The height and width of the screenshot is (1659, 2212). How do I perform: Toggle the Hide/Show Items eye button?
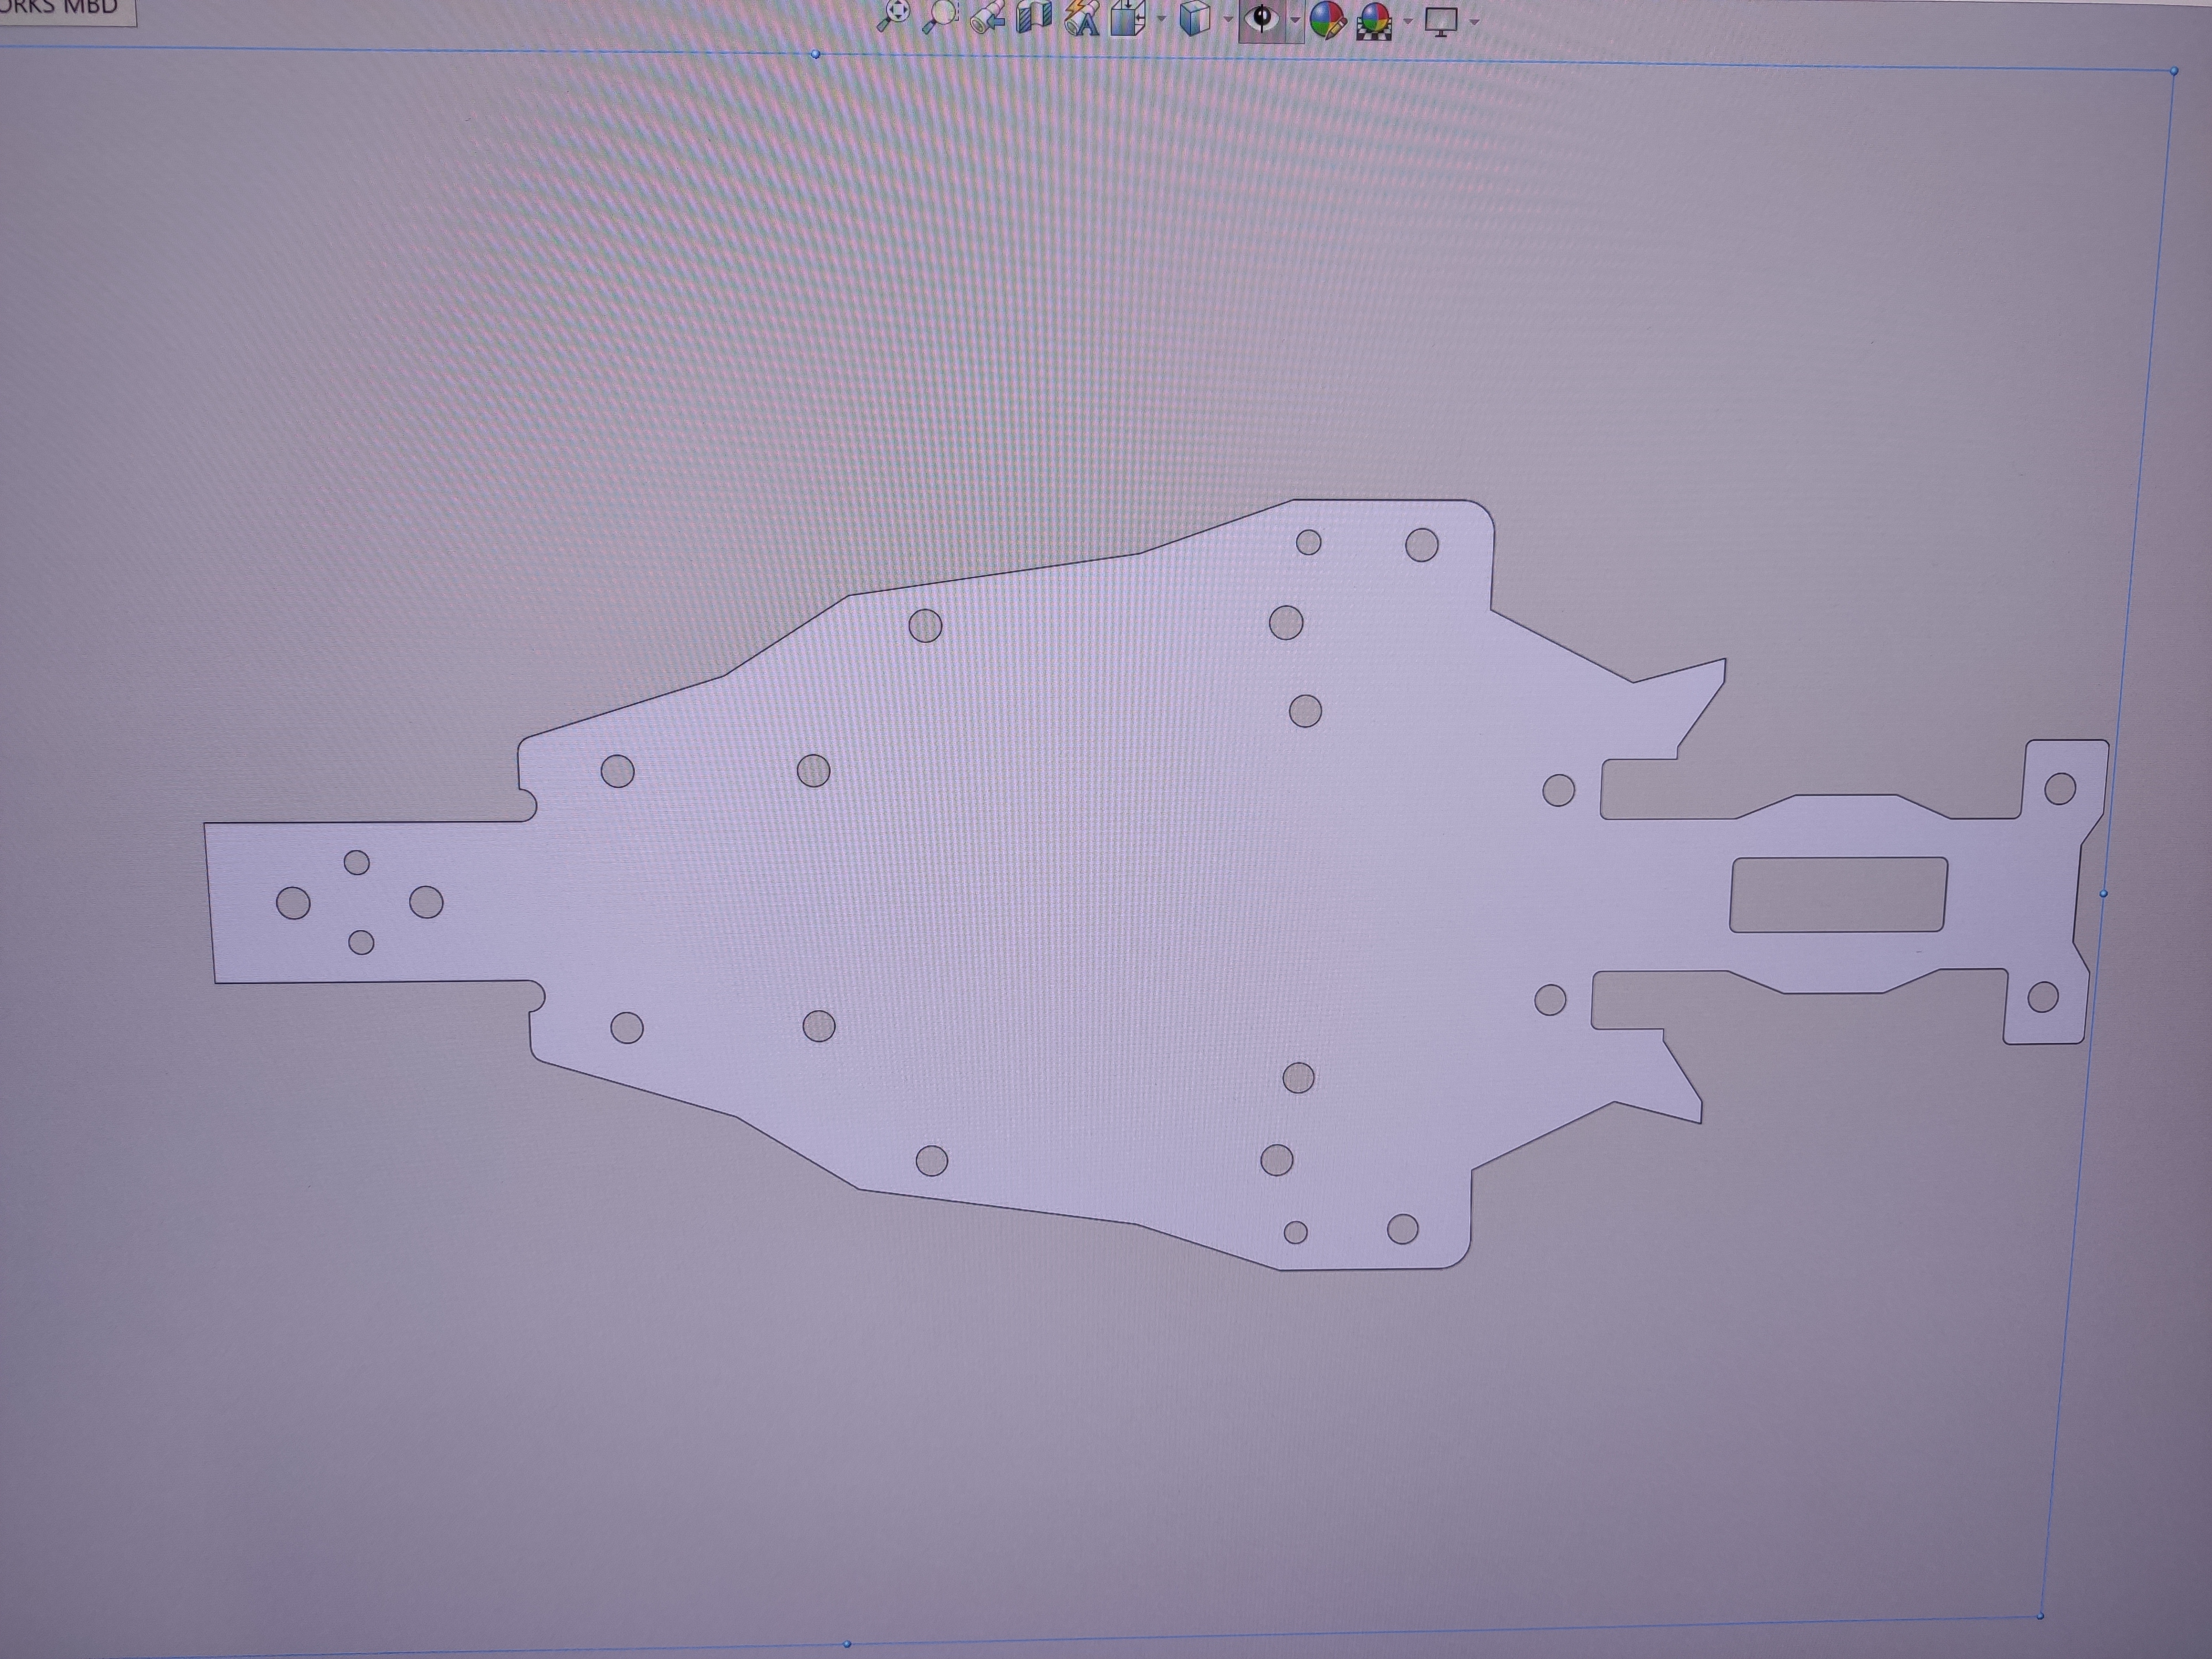1262,19
